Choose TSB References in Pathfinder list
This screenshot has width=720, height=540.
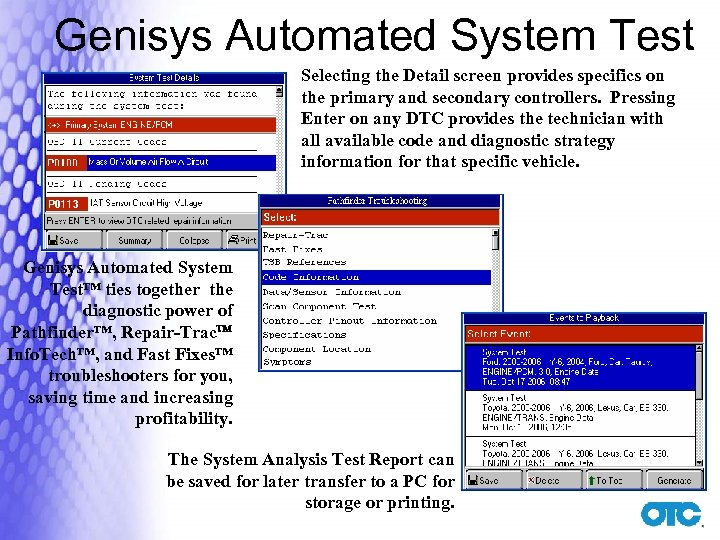point(304,262)
